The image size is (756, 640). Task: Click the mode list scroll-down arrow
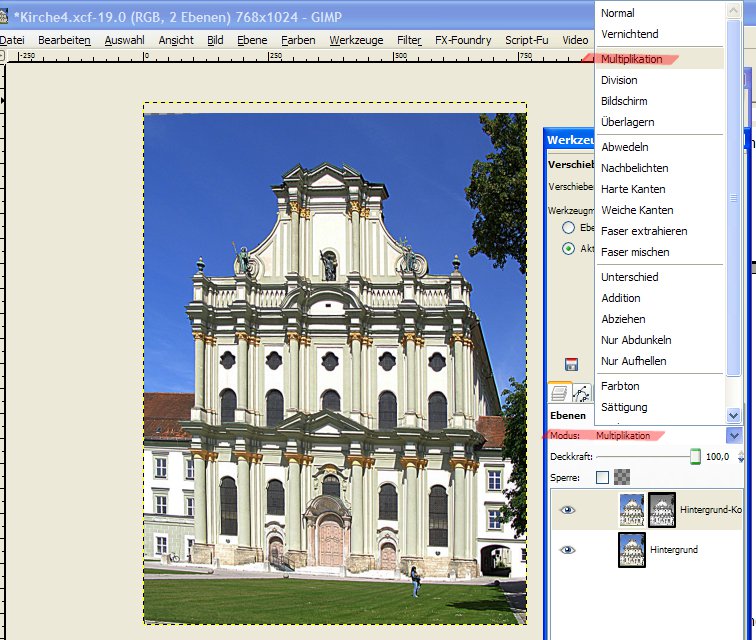(733, 415)
